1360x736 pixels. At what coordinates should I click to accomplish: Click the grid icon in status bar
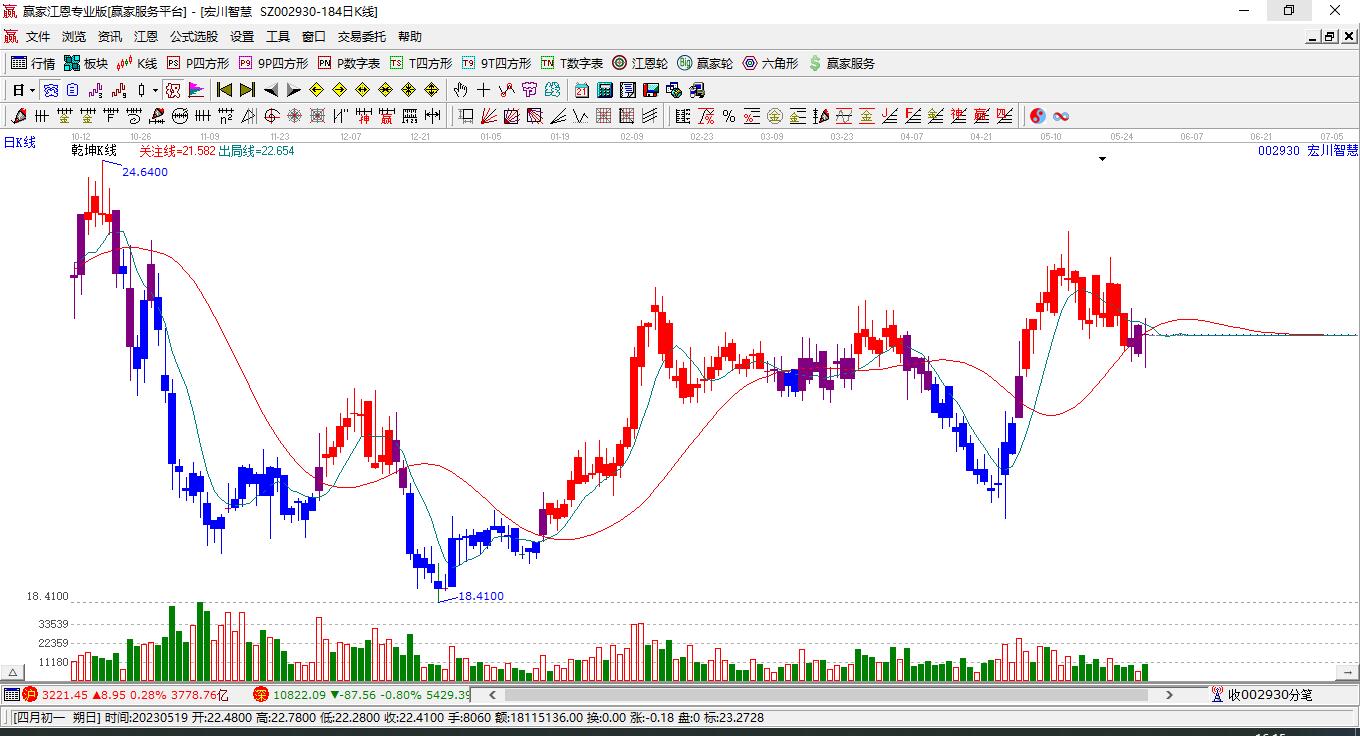[11, 694]
